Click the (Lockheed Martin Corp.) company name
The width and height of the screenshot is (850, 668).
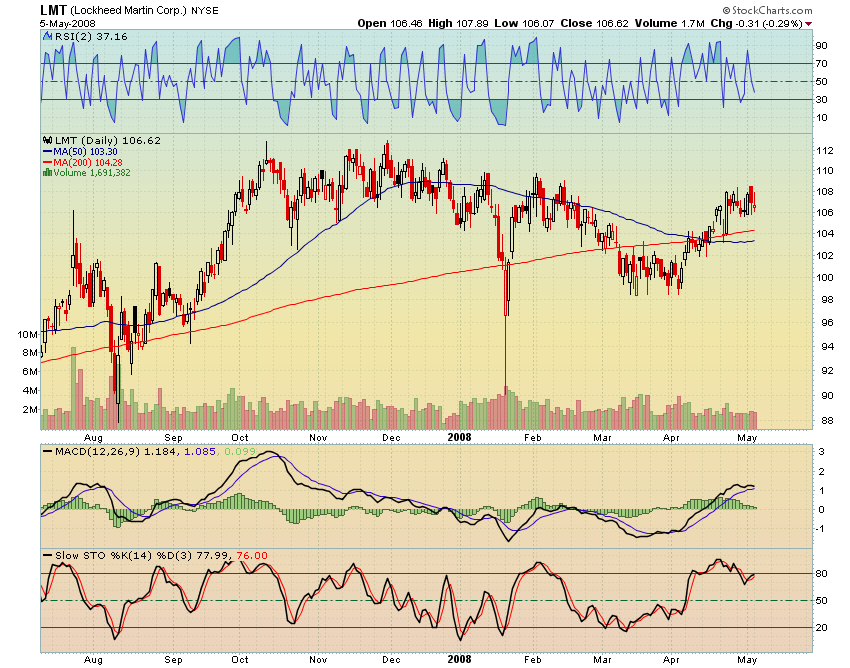pos(128,11)
